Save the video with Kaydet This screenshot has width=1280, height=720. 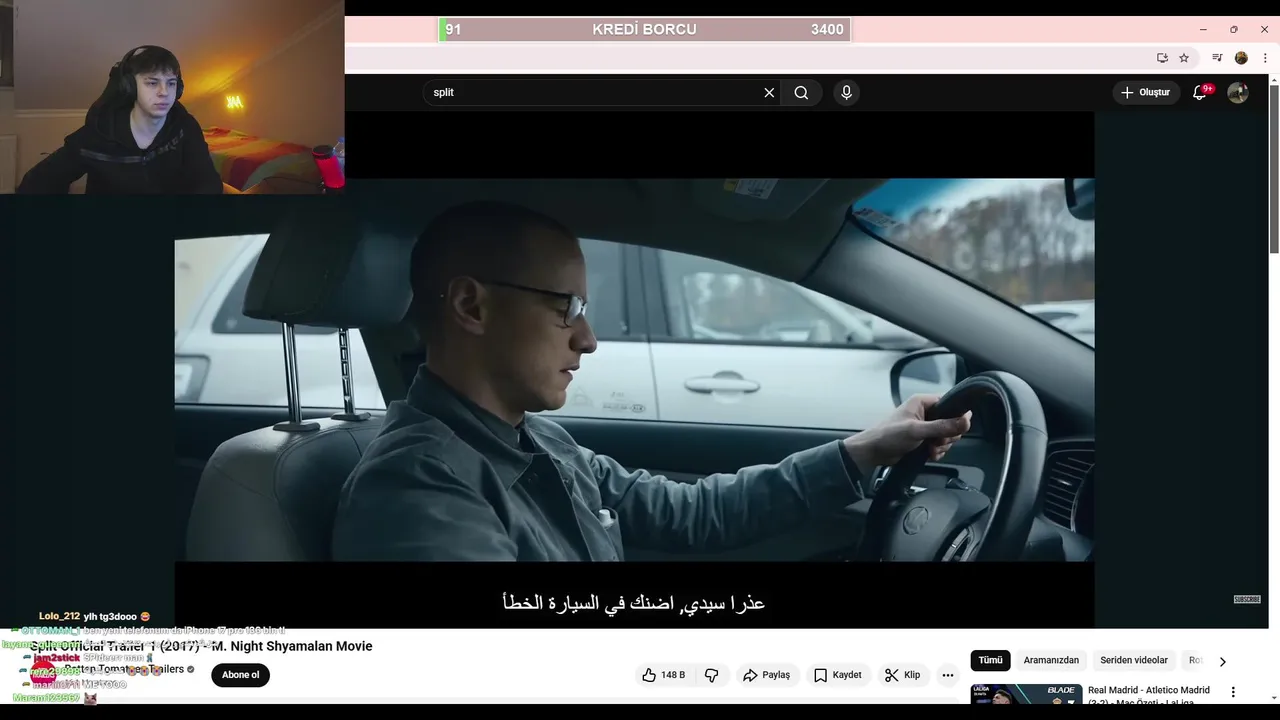[x=837, y=675]
